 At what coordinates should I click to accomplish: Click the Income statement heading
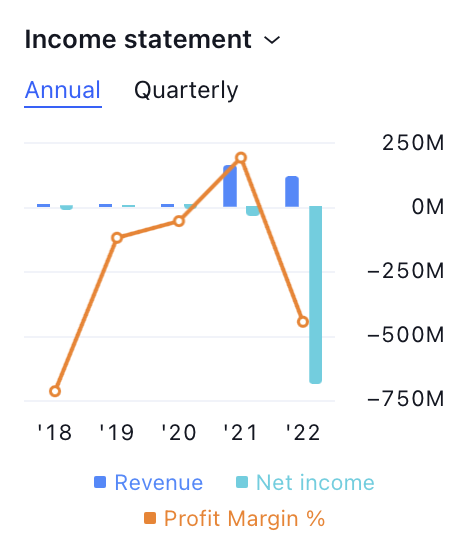tap(138, 39)
